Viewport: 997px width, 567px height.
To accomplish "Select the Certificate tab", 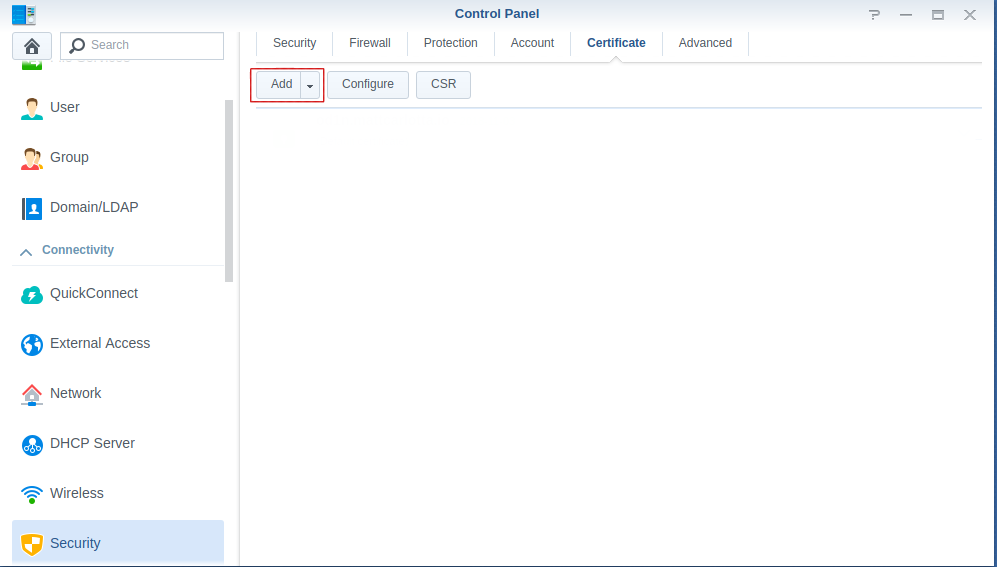I will pyautogui.click(x=616, y=43).
